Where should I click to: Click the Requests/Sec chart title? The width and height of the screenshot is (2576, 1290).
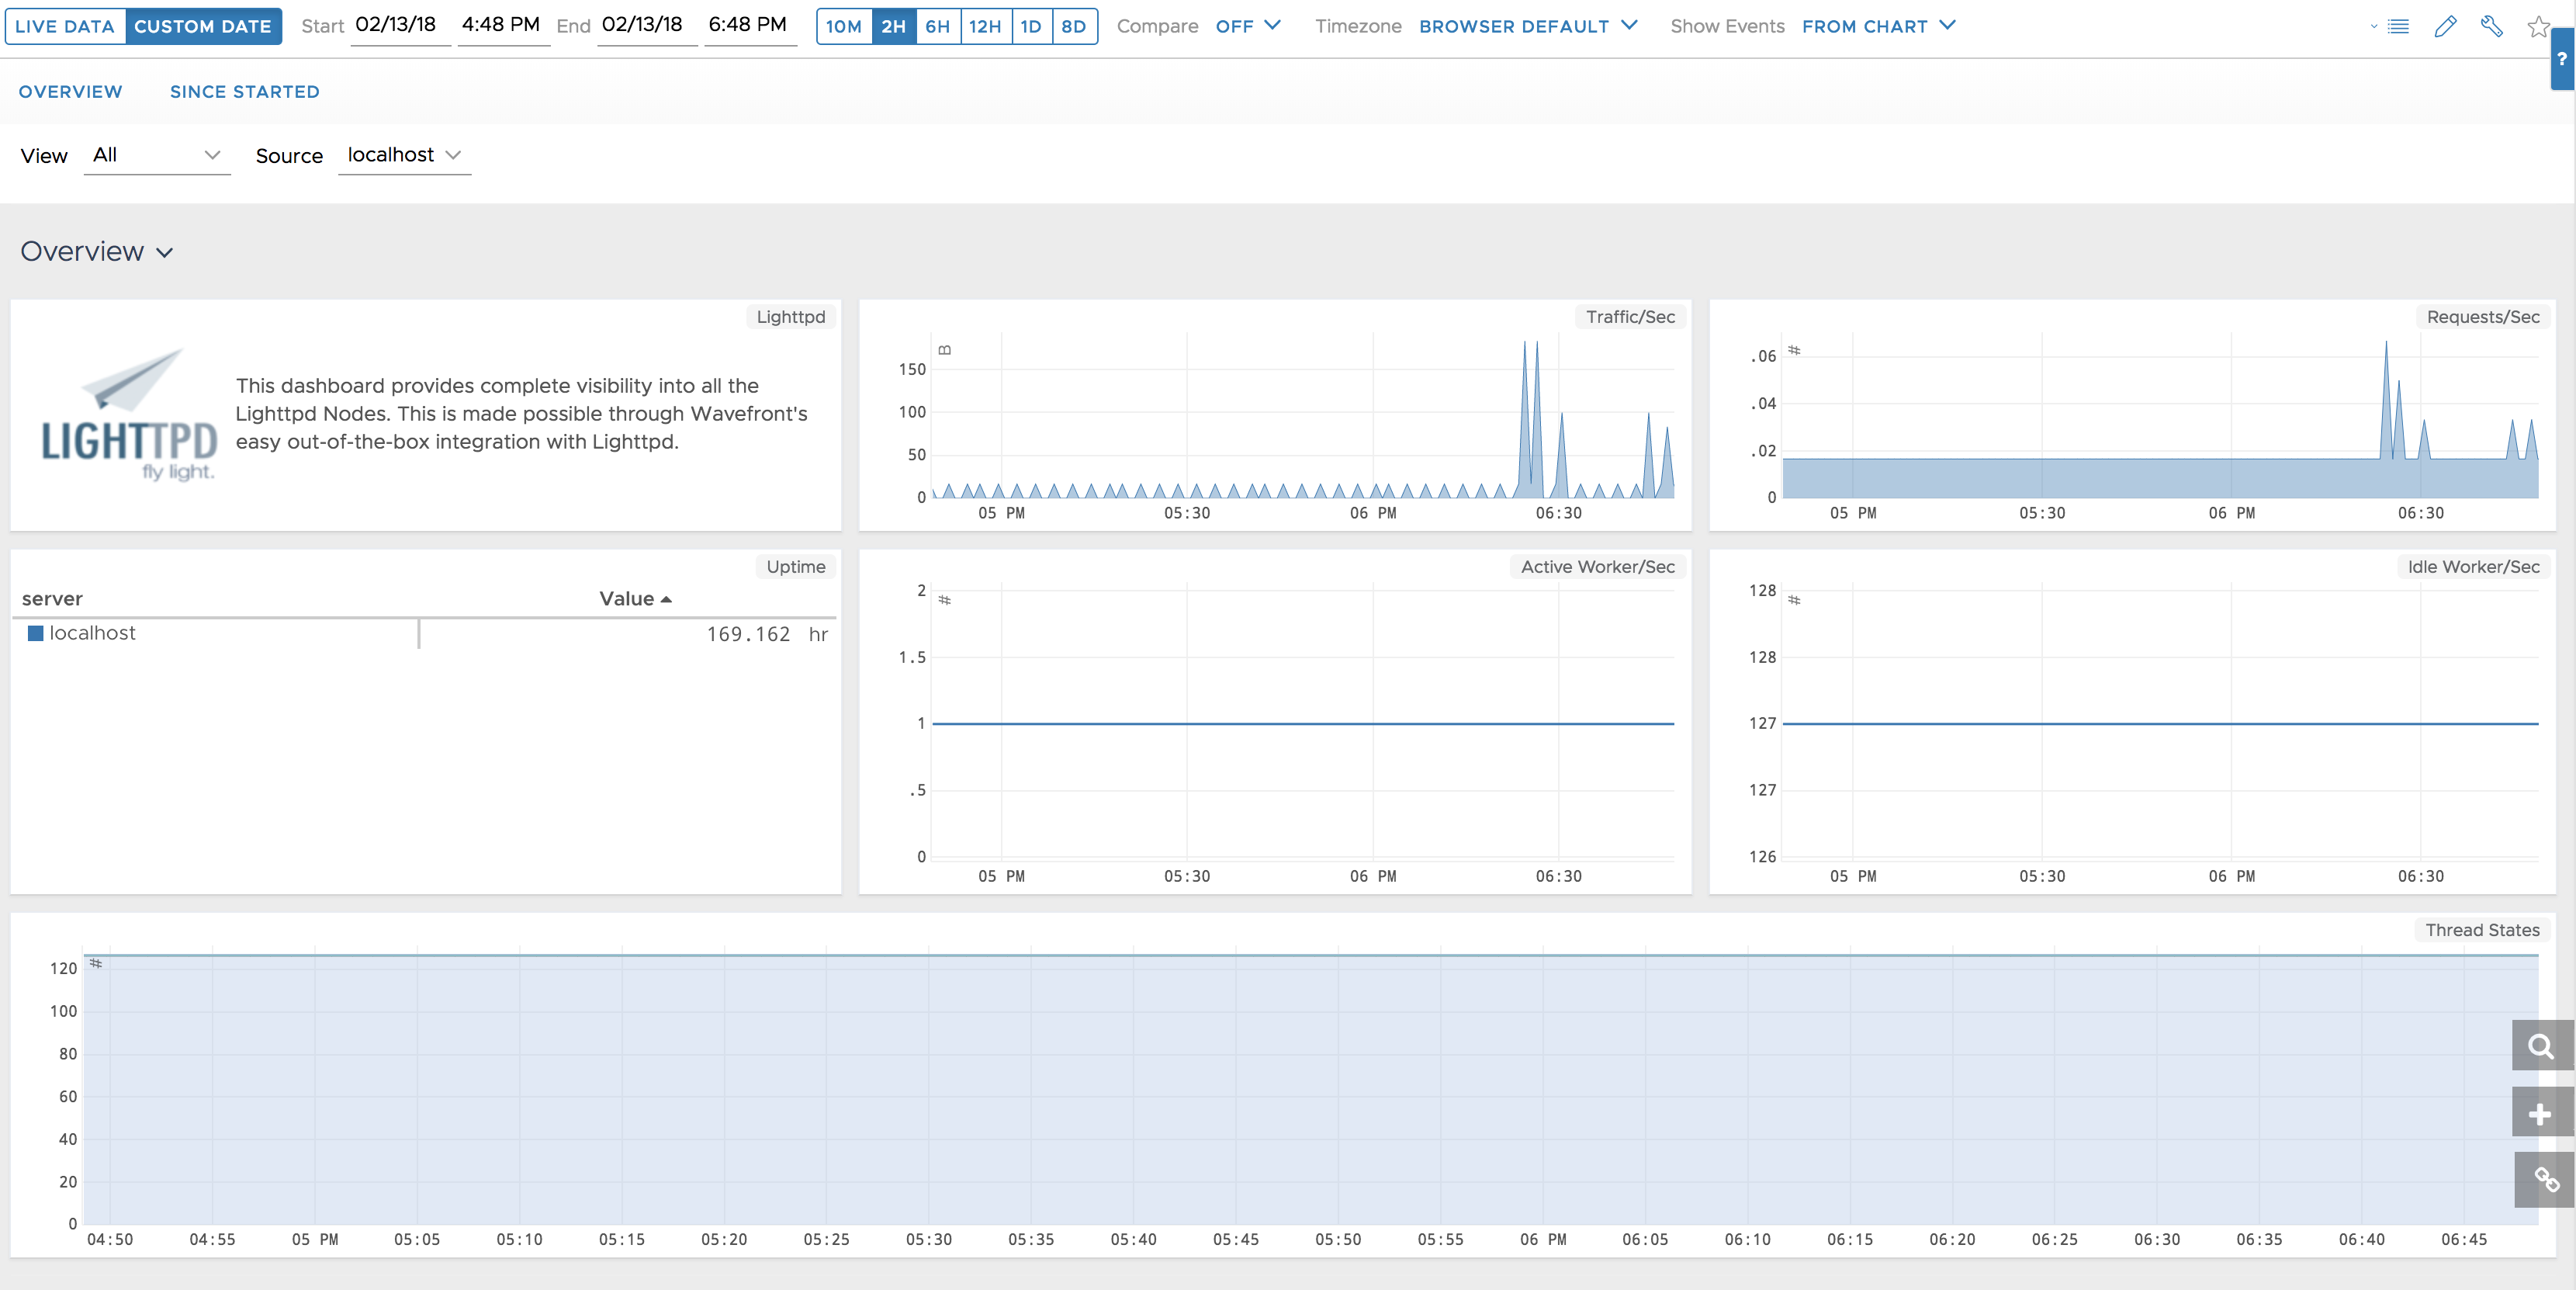coord(2483,317)
